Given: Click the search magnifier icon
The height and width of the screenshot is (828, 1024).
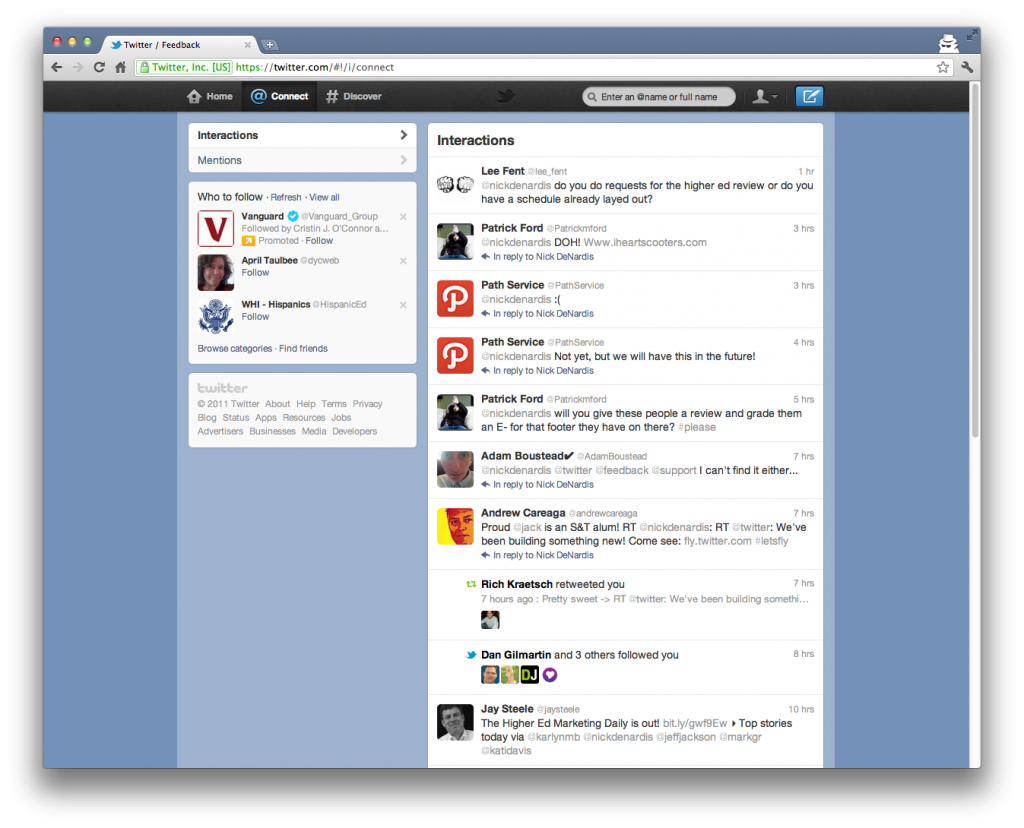Looking at the screenshot, I should coord(592,97).
